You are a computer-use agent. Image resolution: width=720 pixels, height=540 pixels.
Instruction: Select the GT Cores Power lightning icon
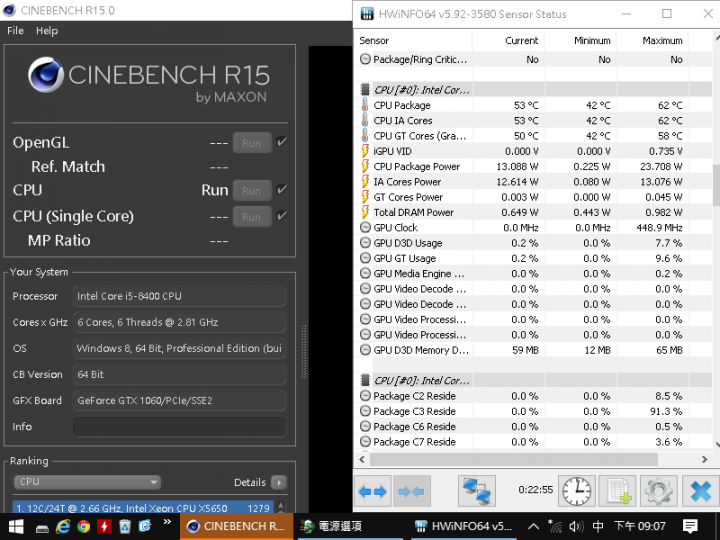(x=365, y=197)
